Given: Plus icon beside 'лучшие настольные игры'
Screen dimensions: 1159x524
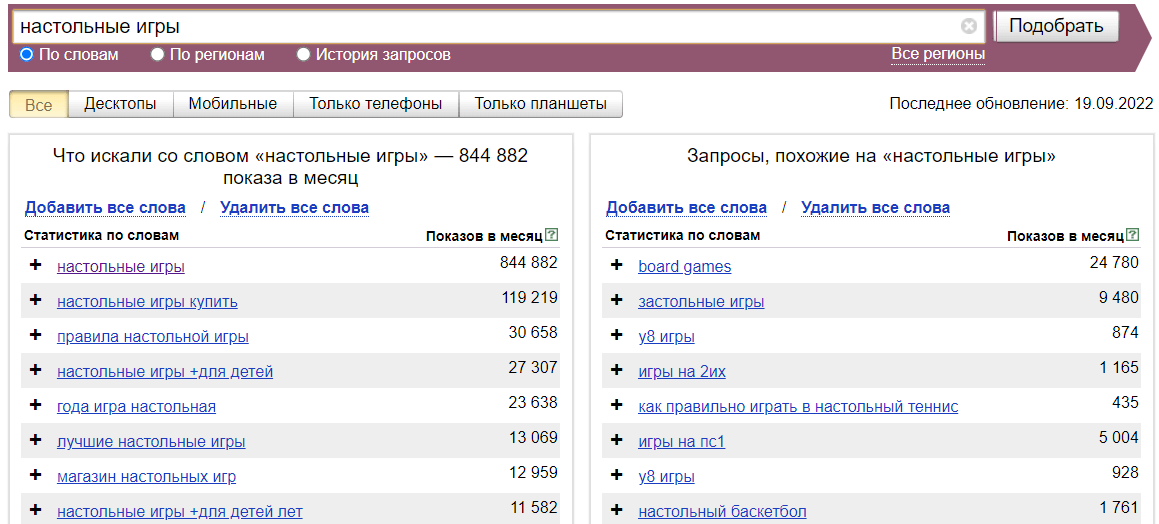Looking at the screenshot, I should tap(35, 440).
